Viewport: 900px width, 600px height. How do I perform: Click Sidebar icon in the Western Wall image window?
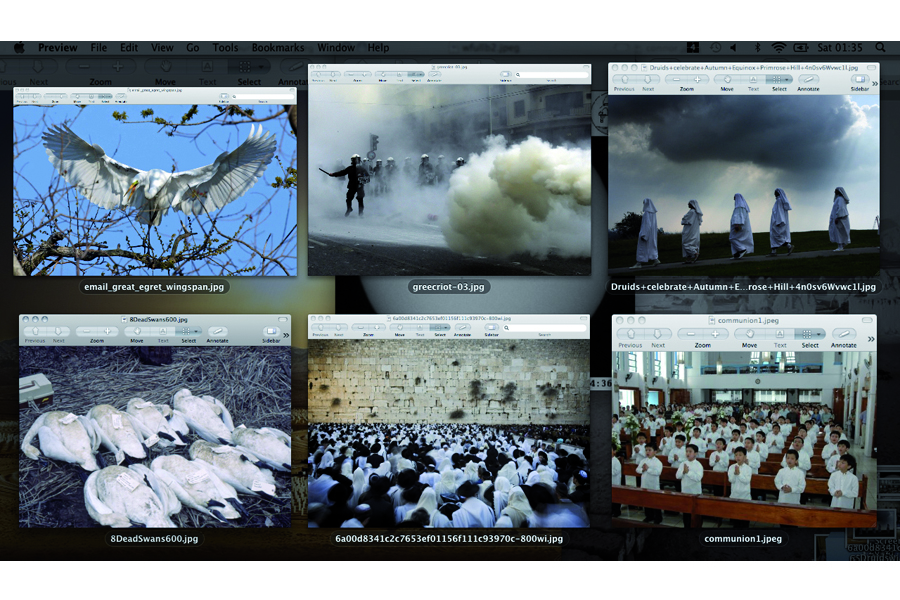pos(491,327)
